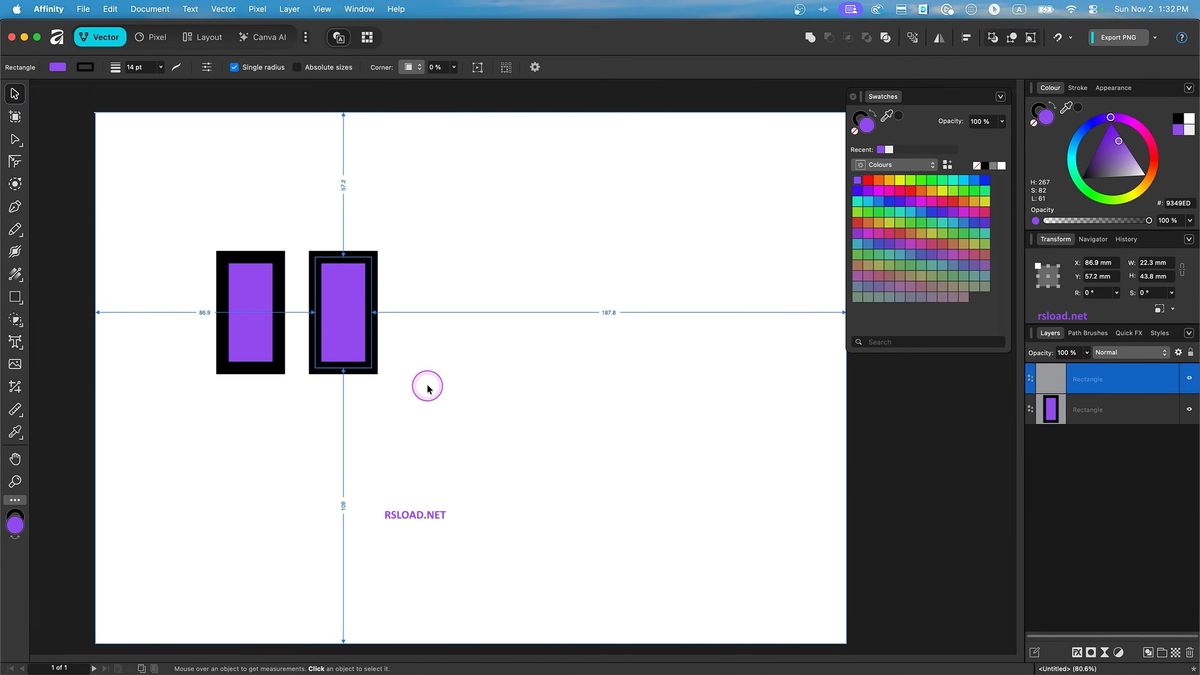Select the Pen tool

[14, 206]
